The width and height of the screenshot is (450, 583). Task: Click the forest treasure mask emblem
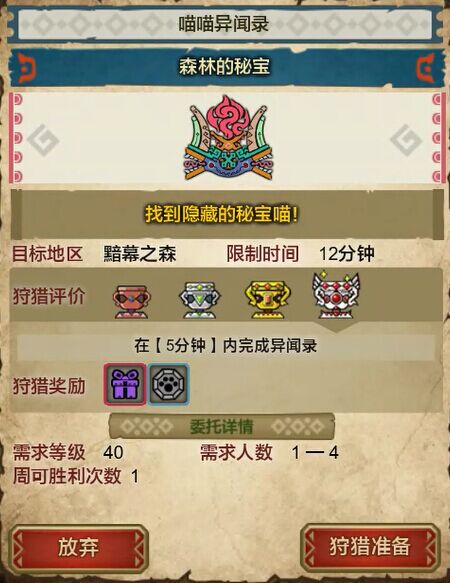tap(228, 138)
